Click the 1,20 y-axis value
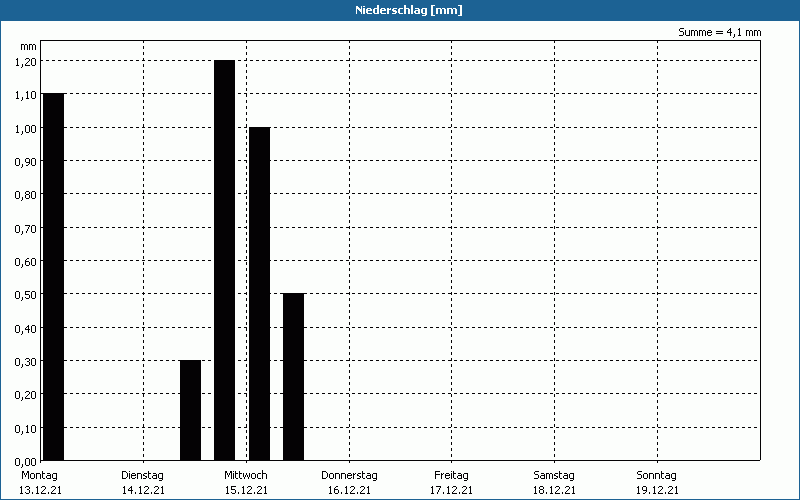 25,61
